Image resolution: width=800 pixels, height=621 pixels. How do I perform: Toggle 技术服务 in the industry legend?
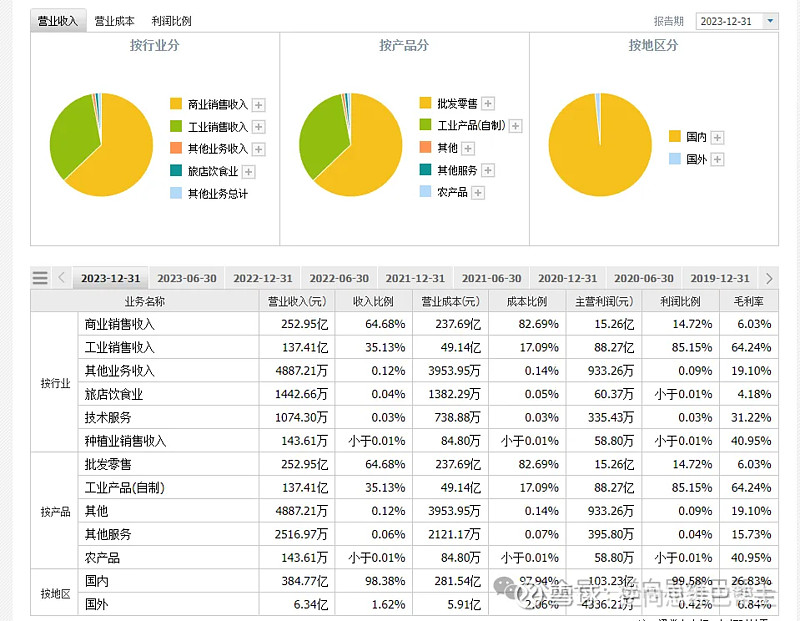(106, 417)
